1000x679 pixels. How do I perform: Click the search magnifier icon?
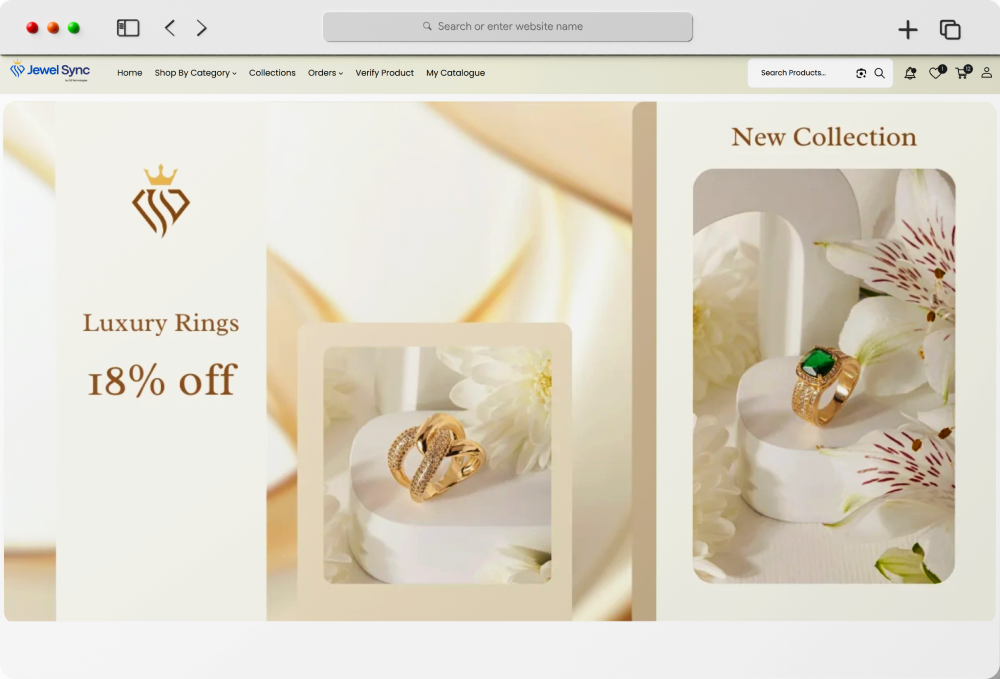(880, 73)
